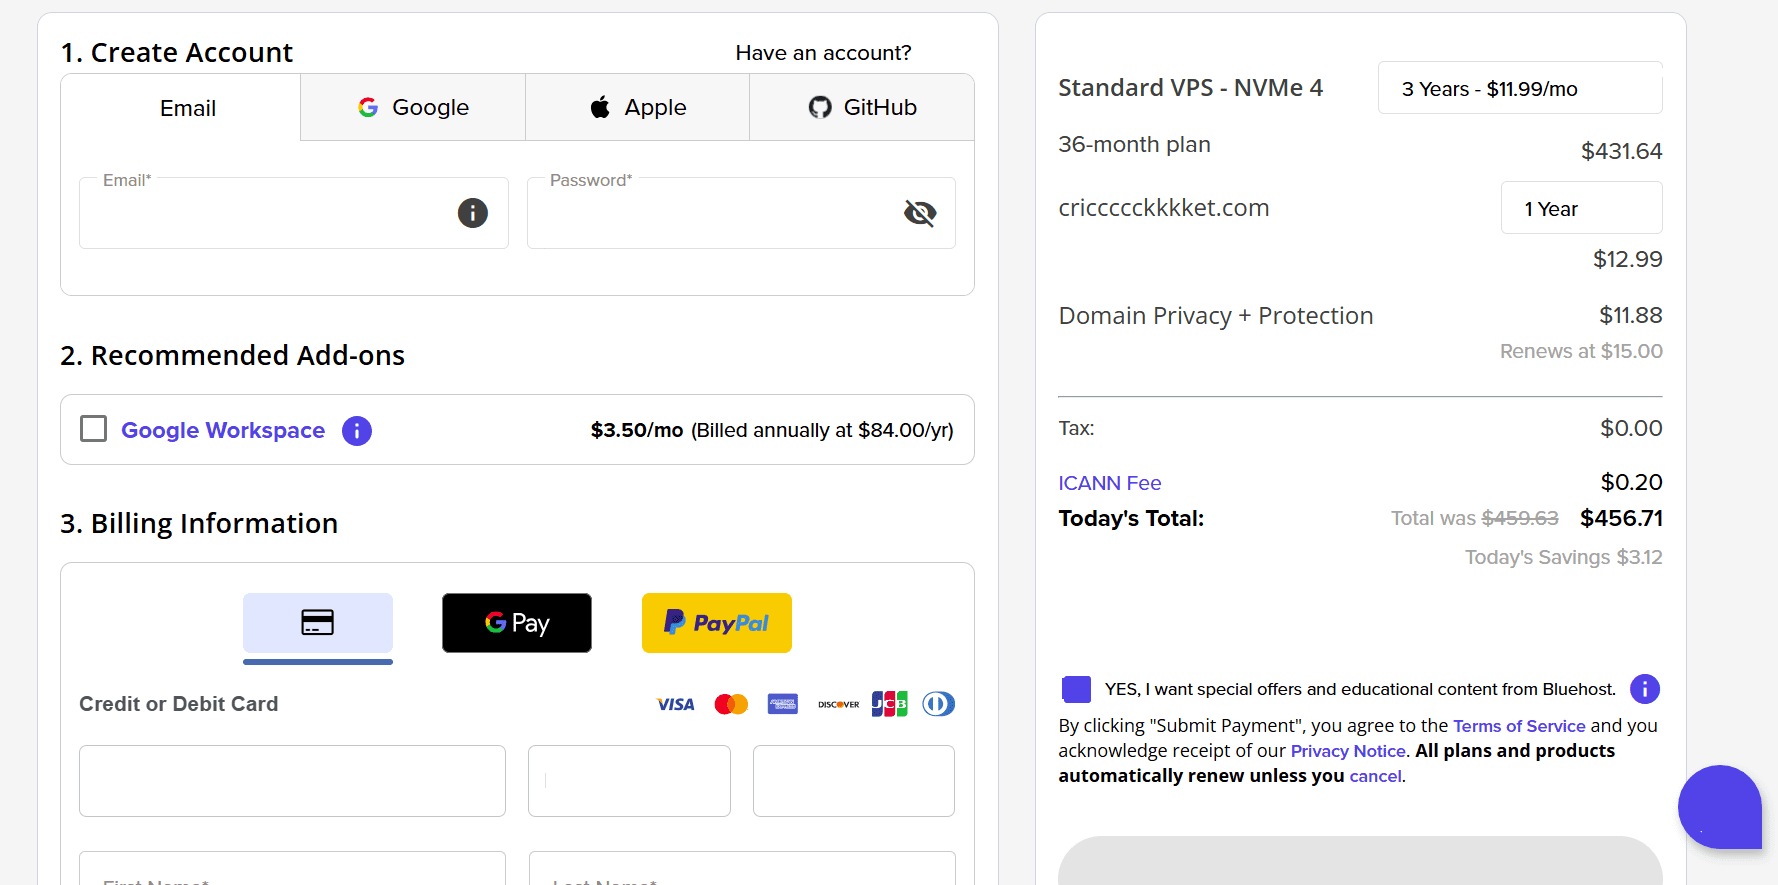
Task: Click Have an account? link
Action: (x=823, y=53)
